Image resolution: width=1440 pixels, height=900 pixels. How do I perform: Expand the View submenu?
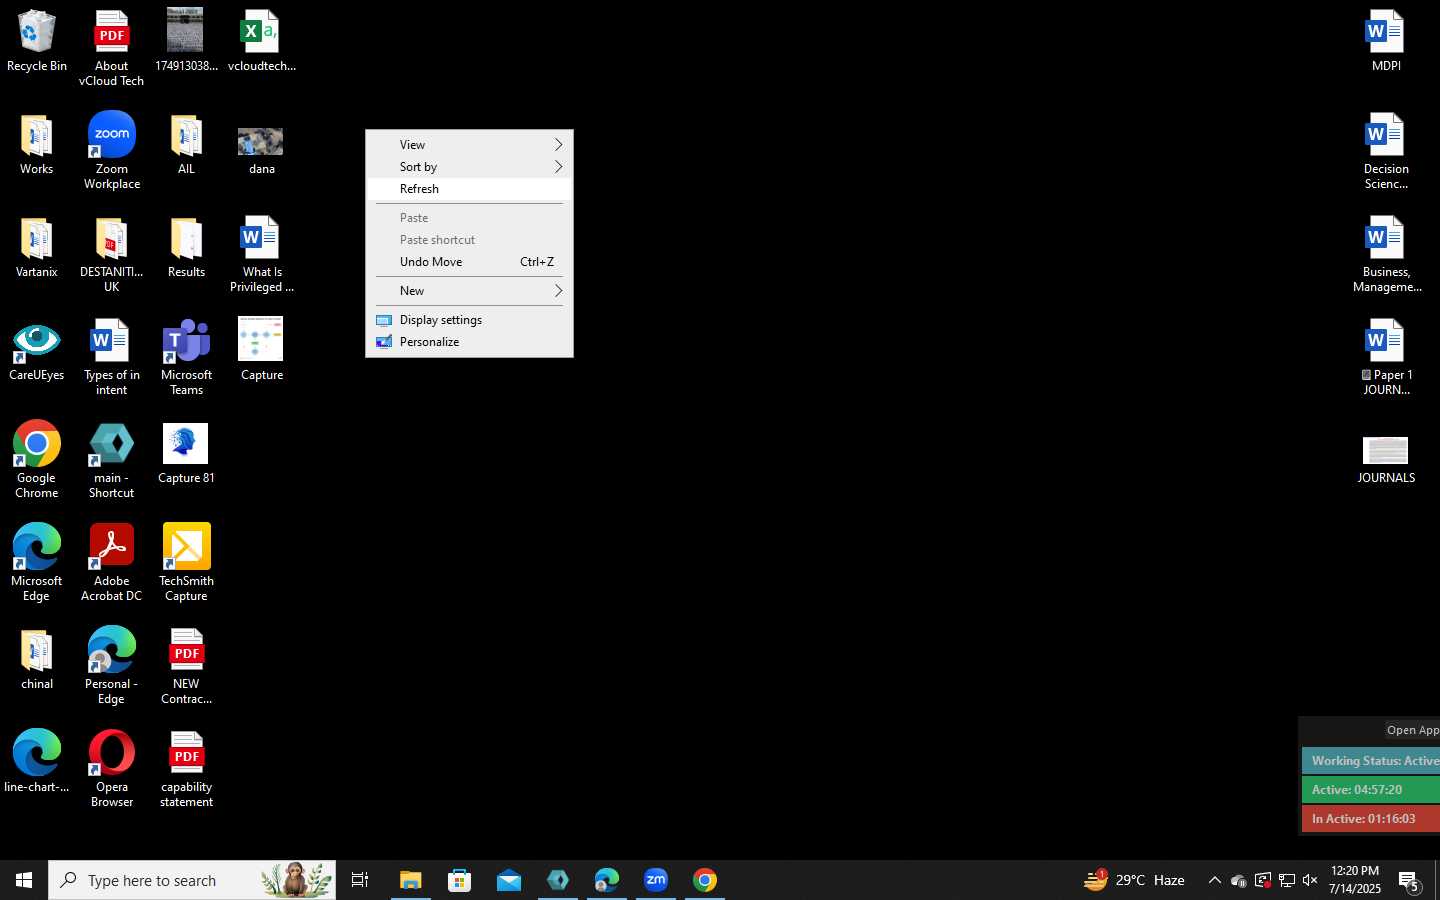click(469, 145)
